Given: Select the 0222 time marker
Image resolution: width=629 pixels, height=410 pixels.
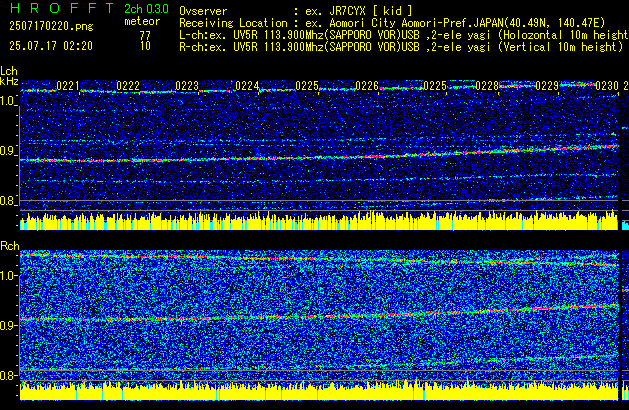Looking at the screenshot, I should tap(128, 86).
